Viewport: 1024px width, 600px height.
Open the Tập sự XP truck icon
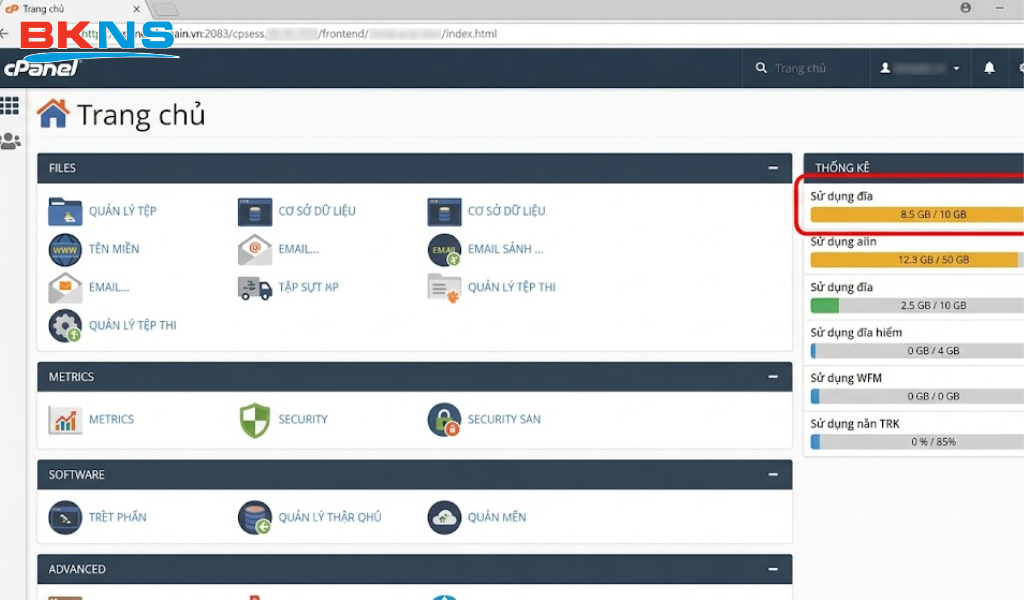[x=255, y=288]
